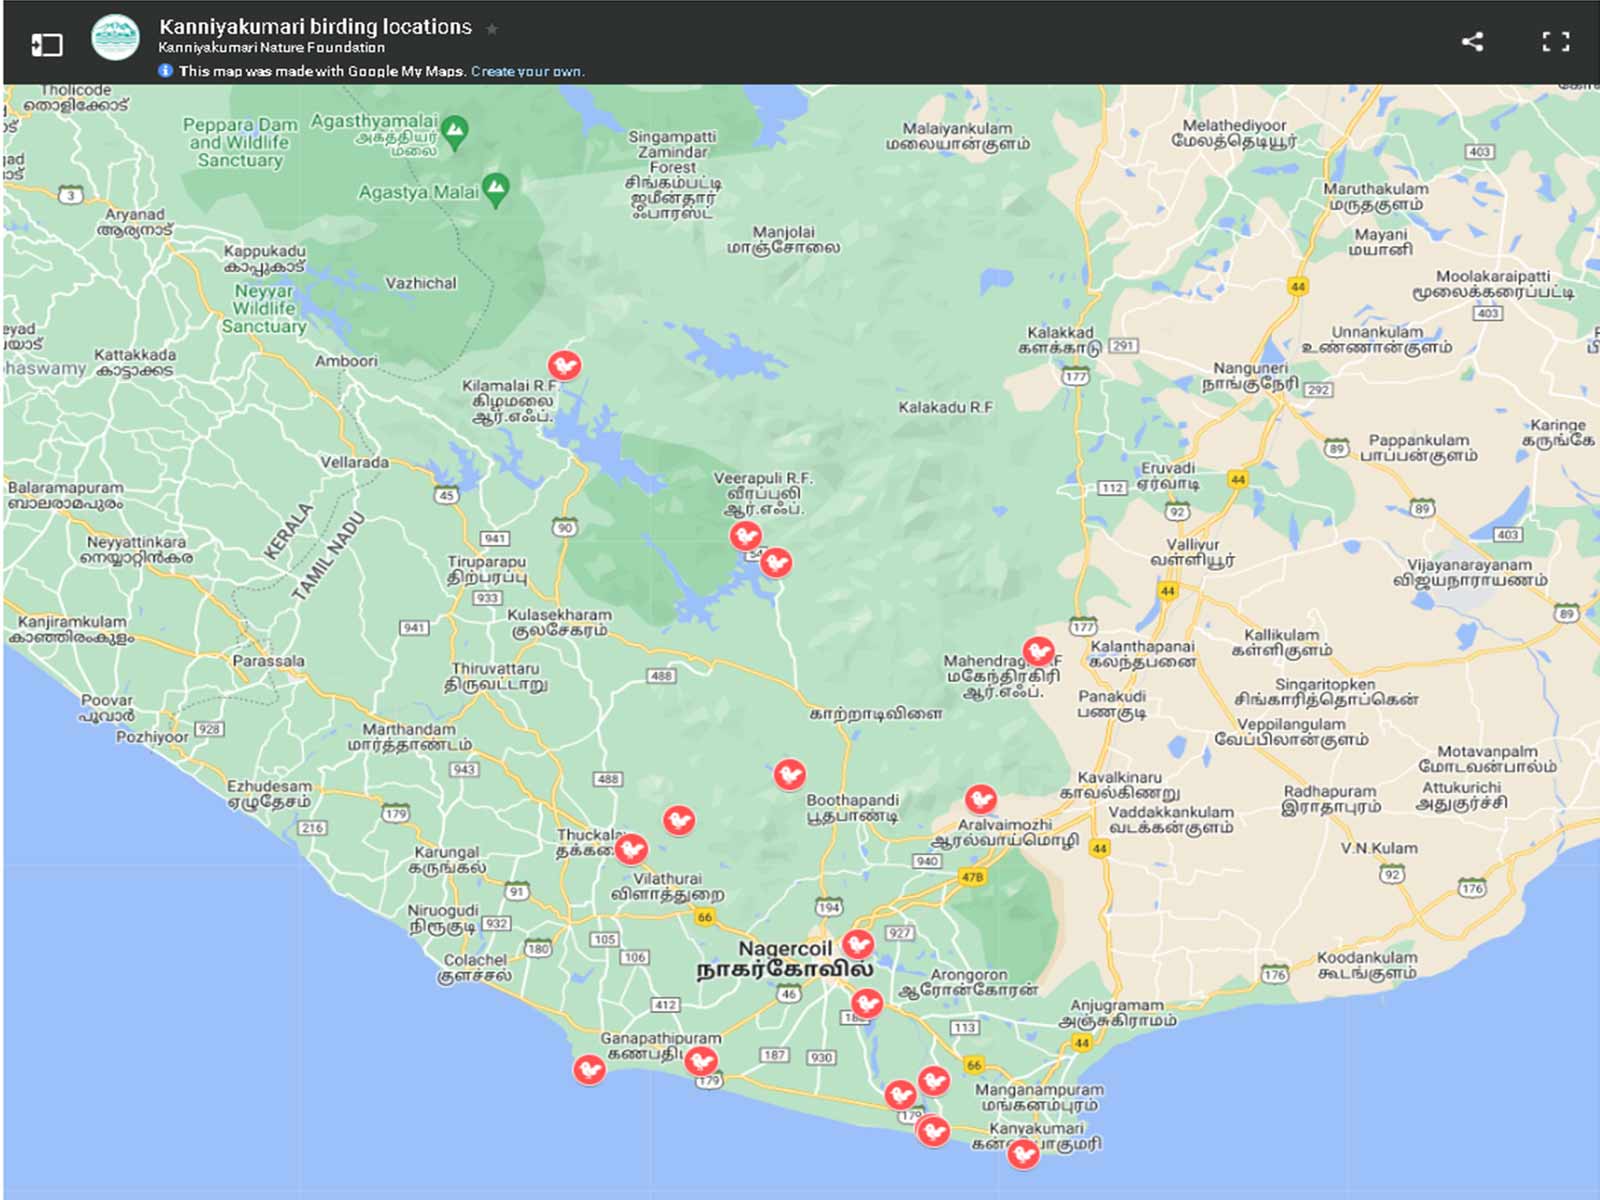
Task: Star the Kanniyakumari birding locations map
Action: pyautogui.click(x=492, y=29)
